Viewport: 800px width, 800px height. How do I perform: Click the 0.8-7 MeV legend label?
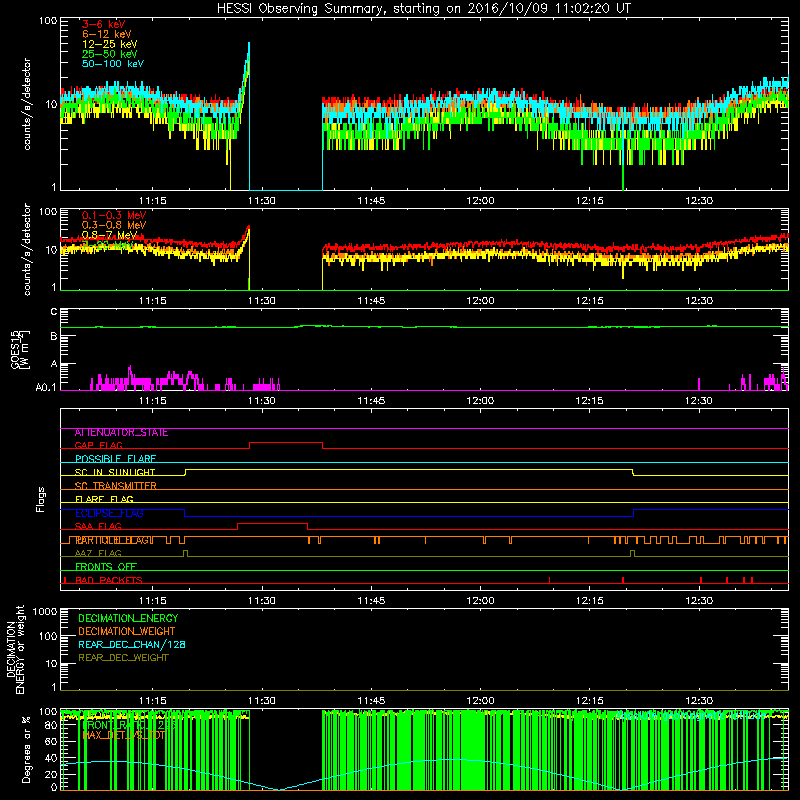tap(109, 235)
